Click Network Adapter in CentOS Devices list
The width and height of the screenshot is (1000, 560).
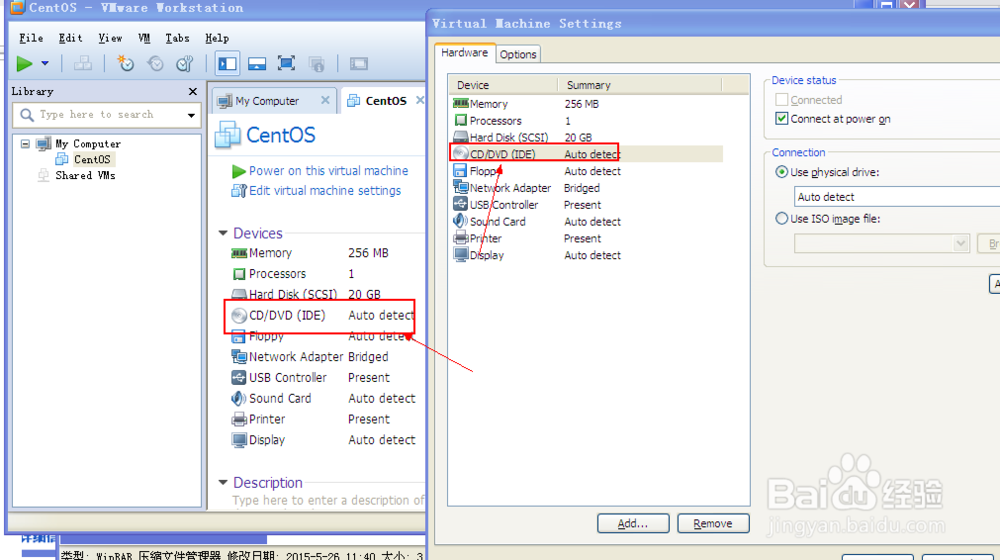[296, 357]
